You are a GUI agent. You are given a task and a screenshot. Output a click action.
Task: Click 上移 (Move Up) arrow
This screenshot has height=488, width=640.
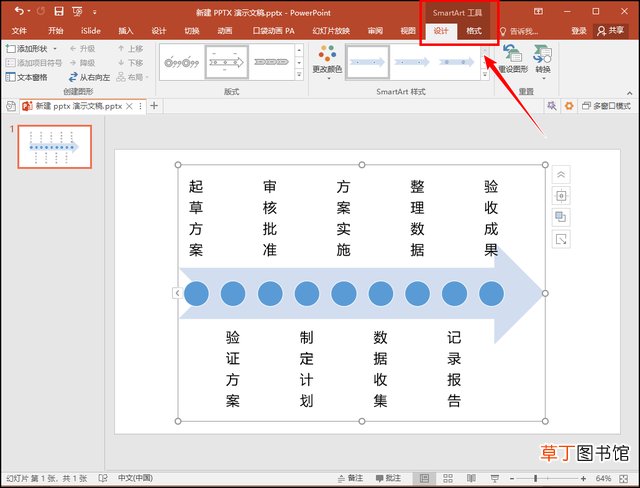[130, 49]
